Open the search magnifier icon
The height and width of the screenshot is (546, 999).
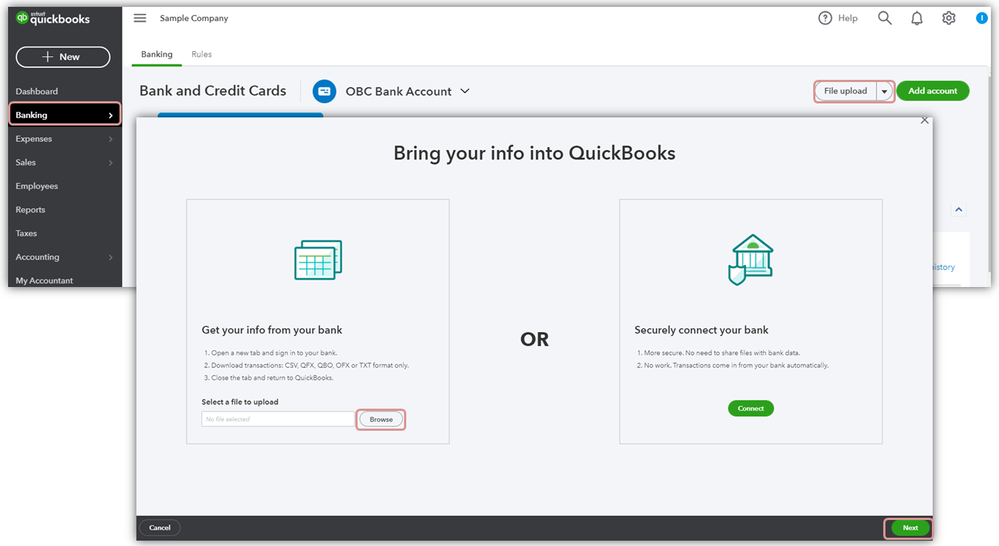click(885, 18)
